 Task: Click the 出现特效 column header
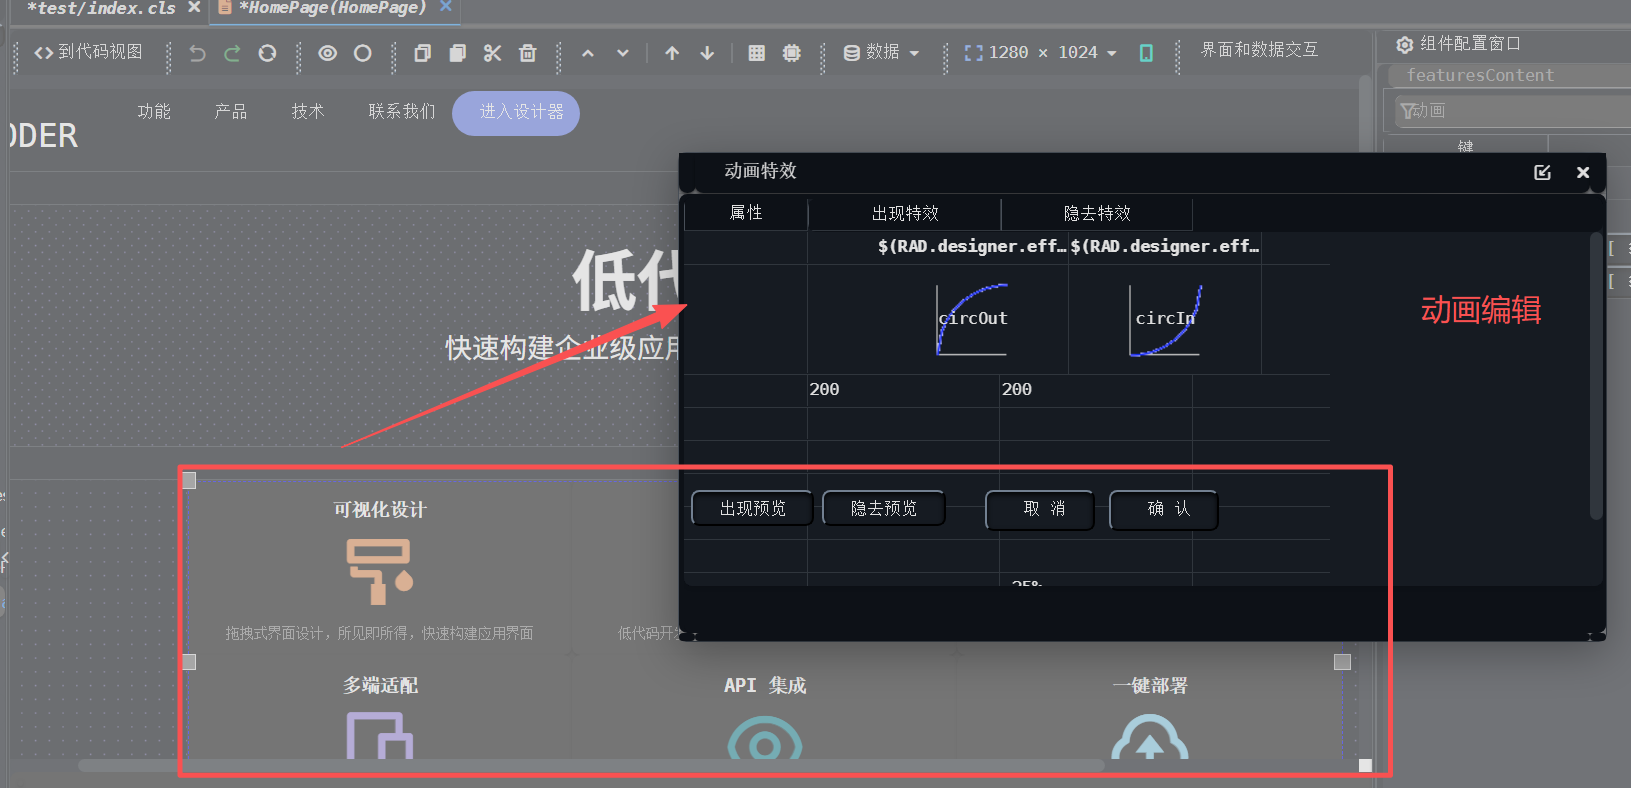pyautogui.click(x=905, y=213)
